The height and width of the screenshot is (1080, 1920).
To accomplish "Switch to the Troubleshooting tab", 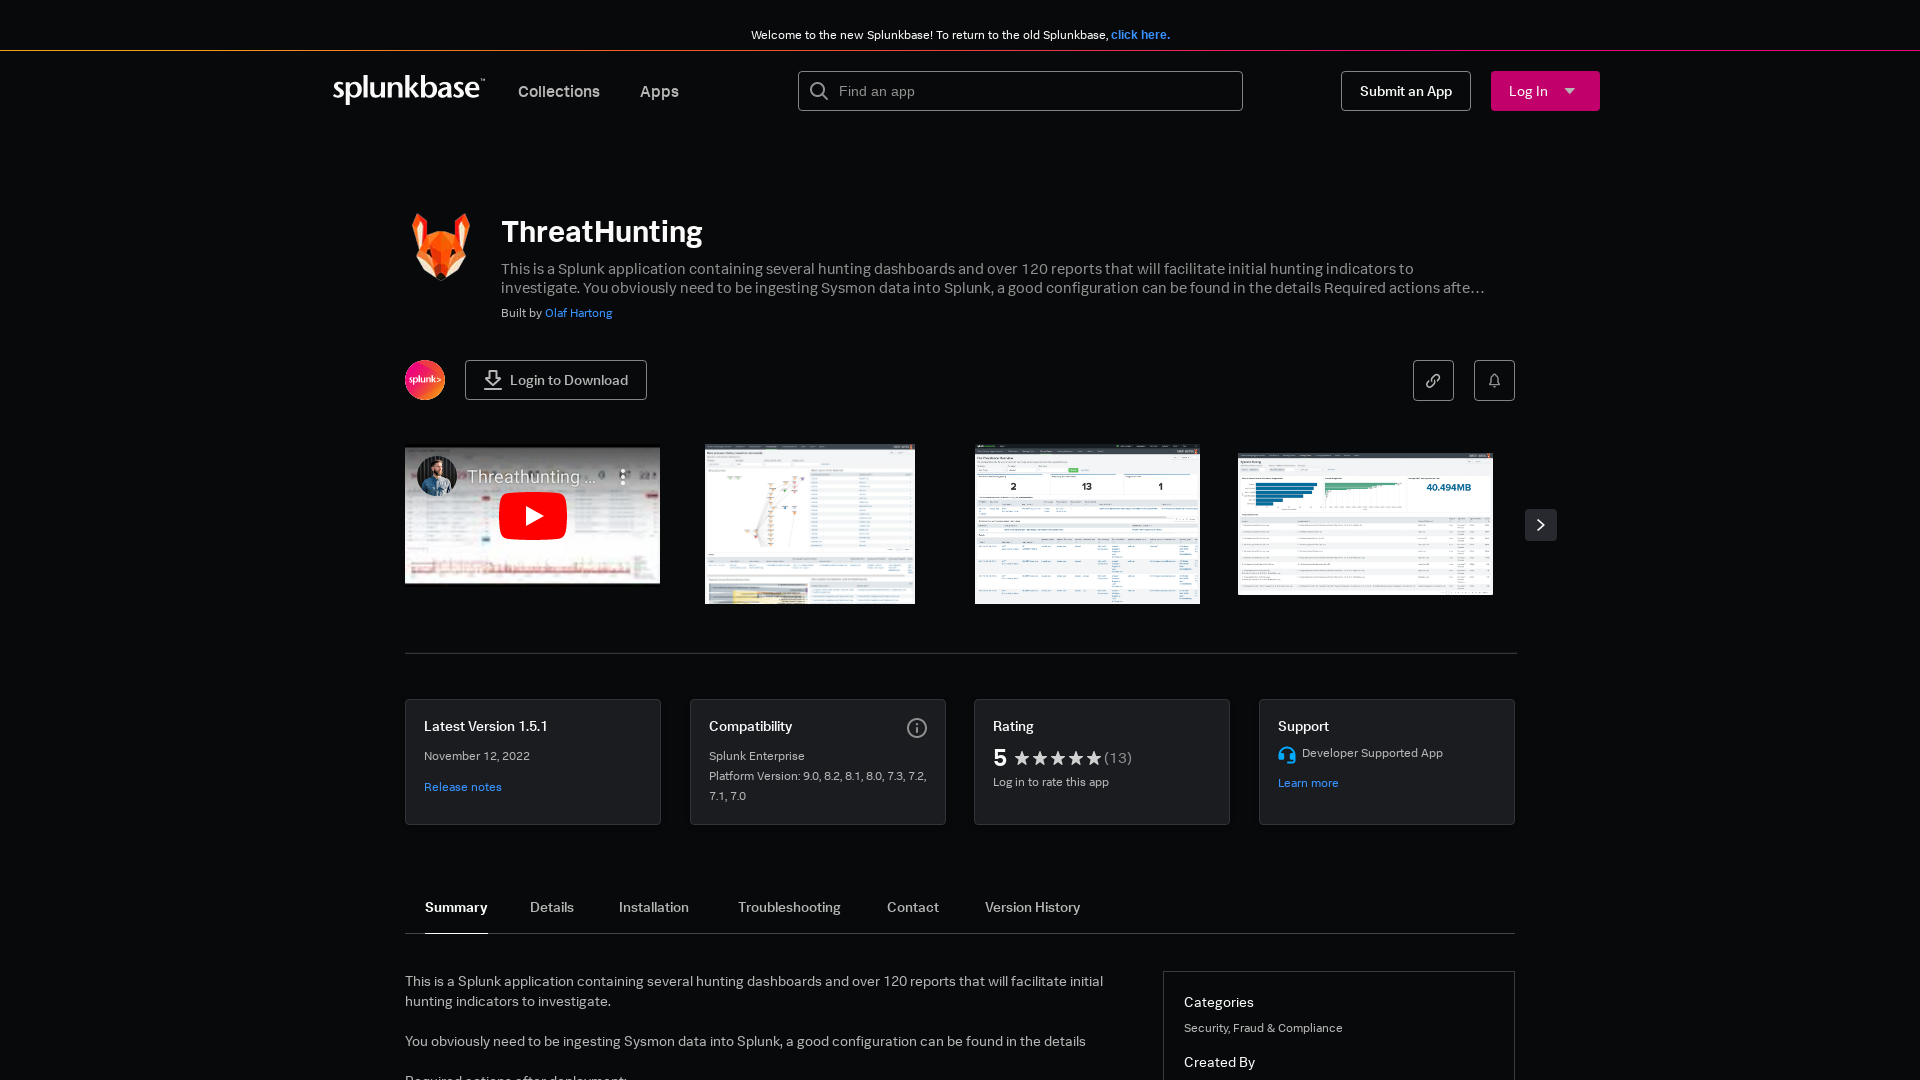I will [789, 907].
